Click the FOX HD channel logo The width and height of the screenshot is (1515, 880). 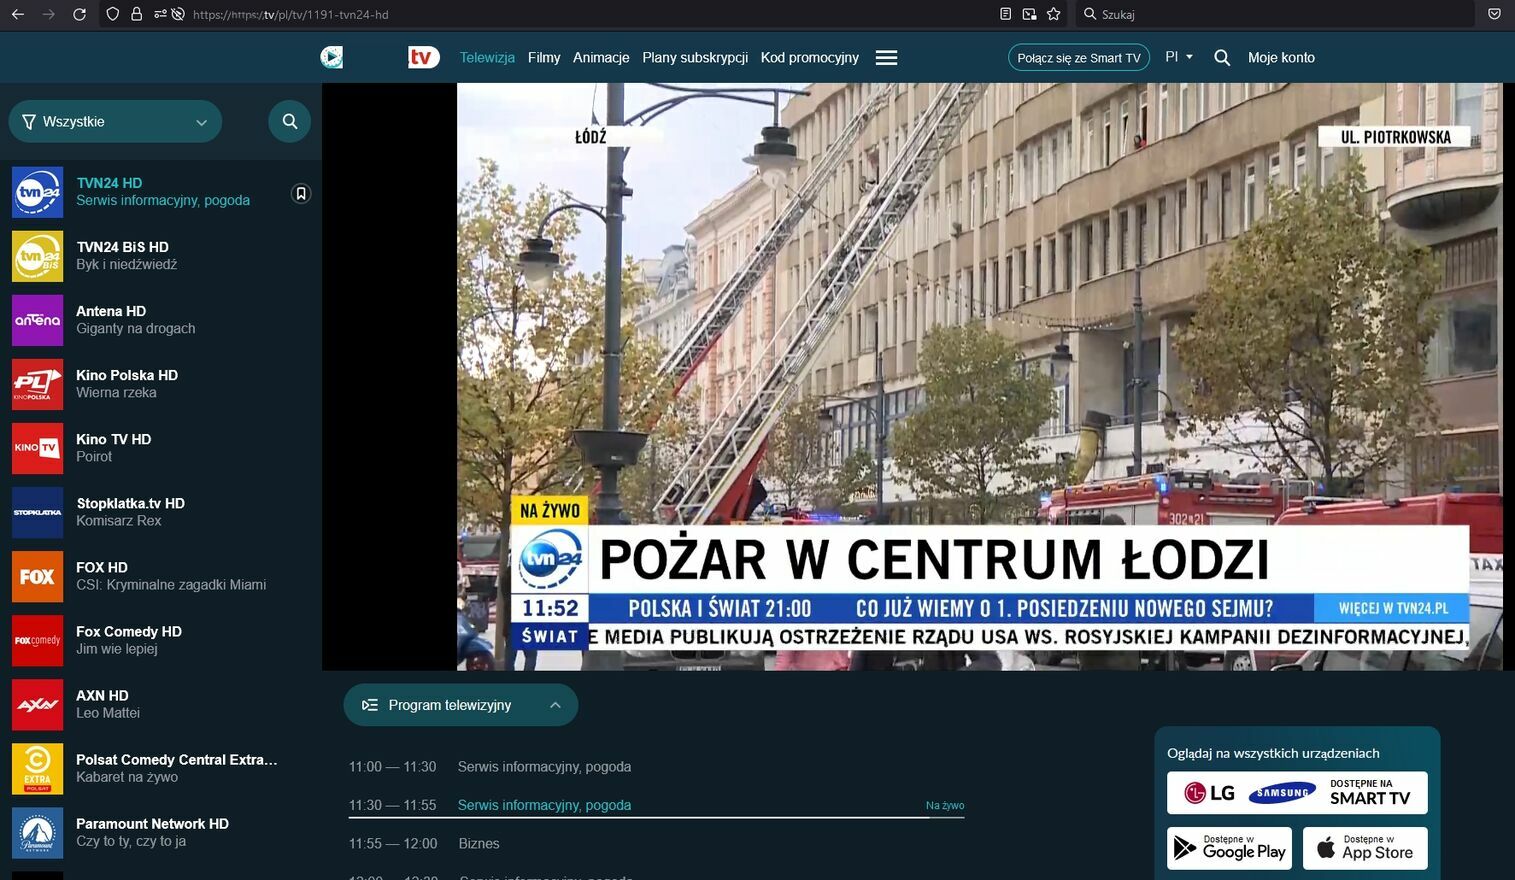(38, 576)
